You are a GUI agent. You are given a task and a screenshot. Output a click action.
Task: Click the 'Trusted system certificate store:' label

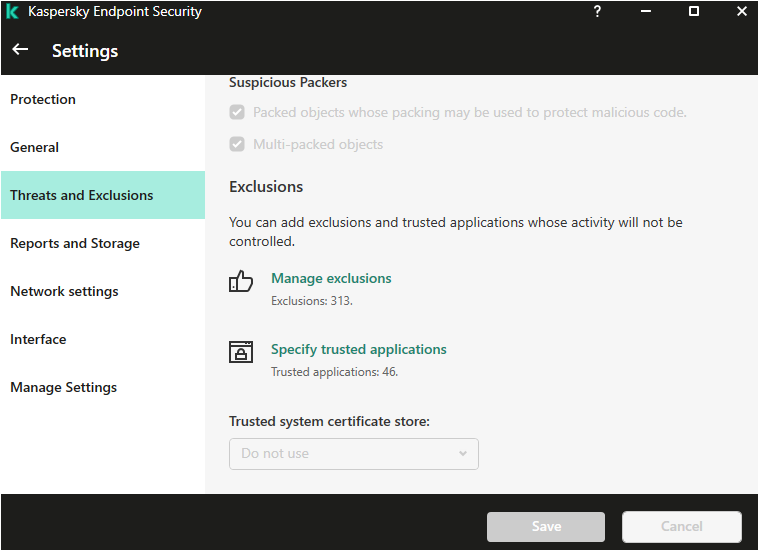point(329,421)
